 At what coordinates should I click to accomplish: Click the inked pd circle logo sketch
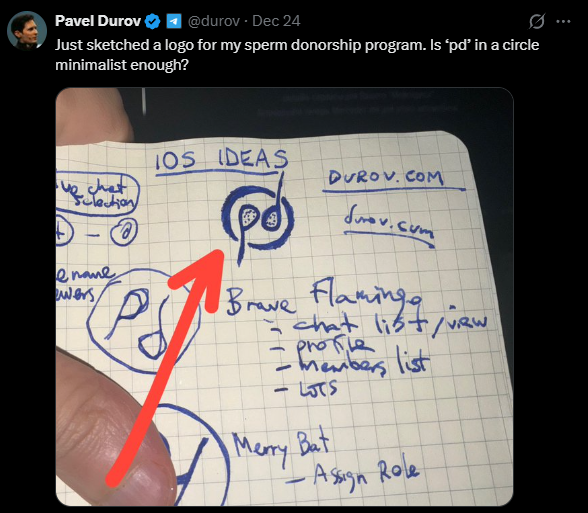258,218
